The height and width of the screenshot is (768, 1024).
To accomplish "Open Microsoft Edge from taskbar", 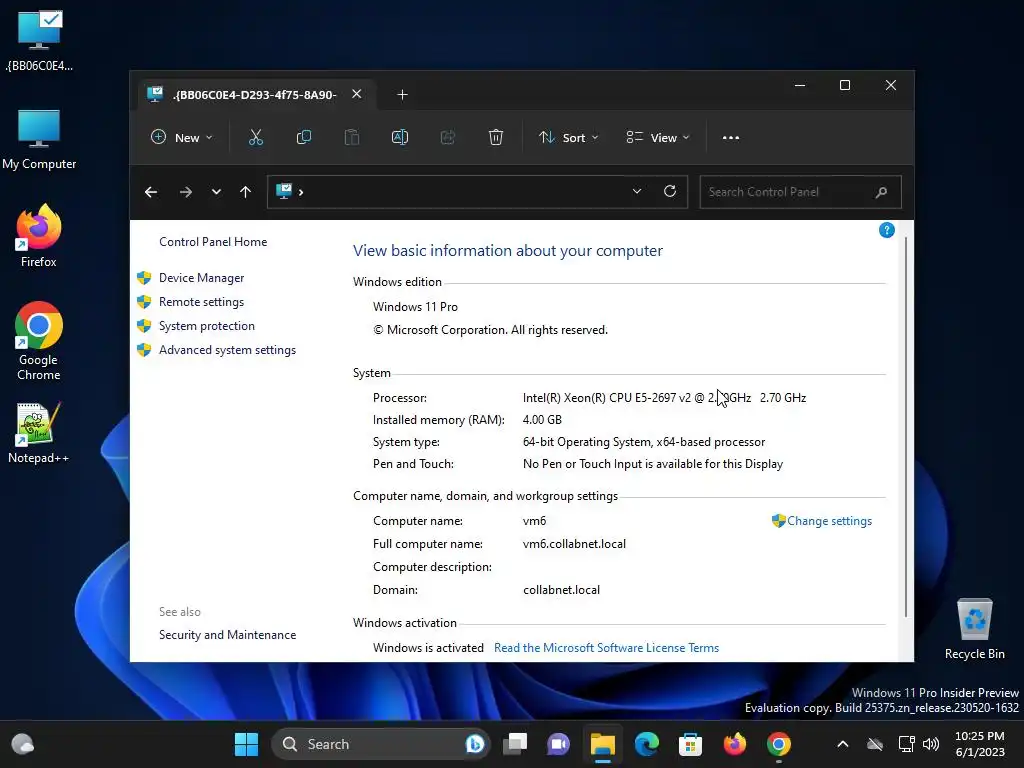I will [647, 744].
